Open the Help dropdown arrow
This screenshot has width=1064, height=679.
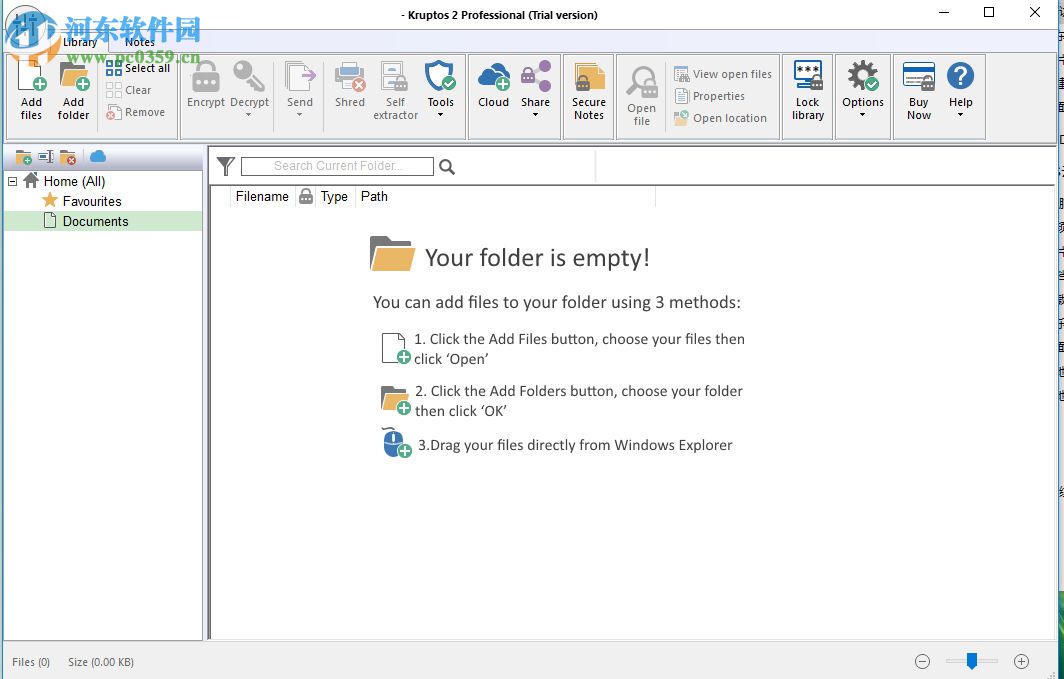point(960,115)
